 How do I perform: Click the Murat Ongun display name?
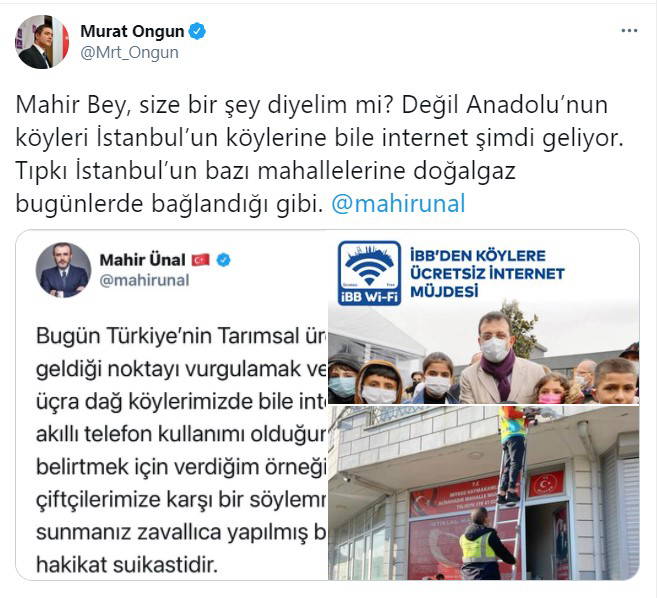tap(132, 32)
